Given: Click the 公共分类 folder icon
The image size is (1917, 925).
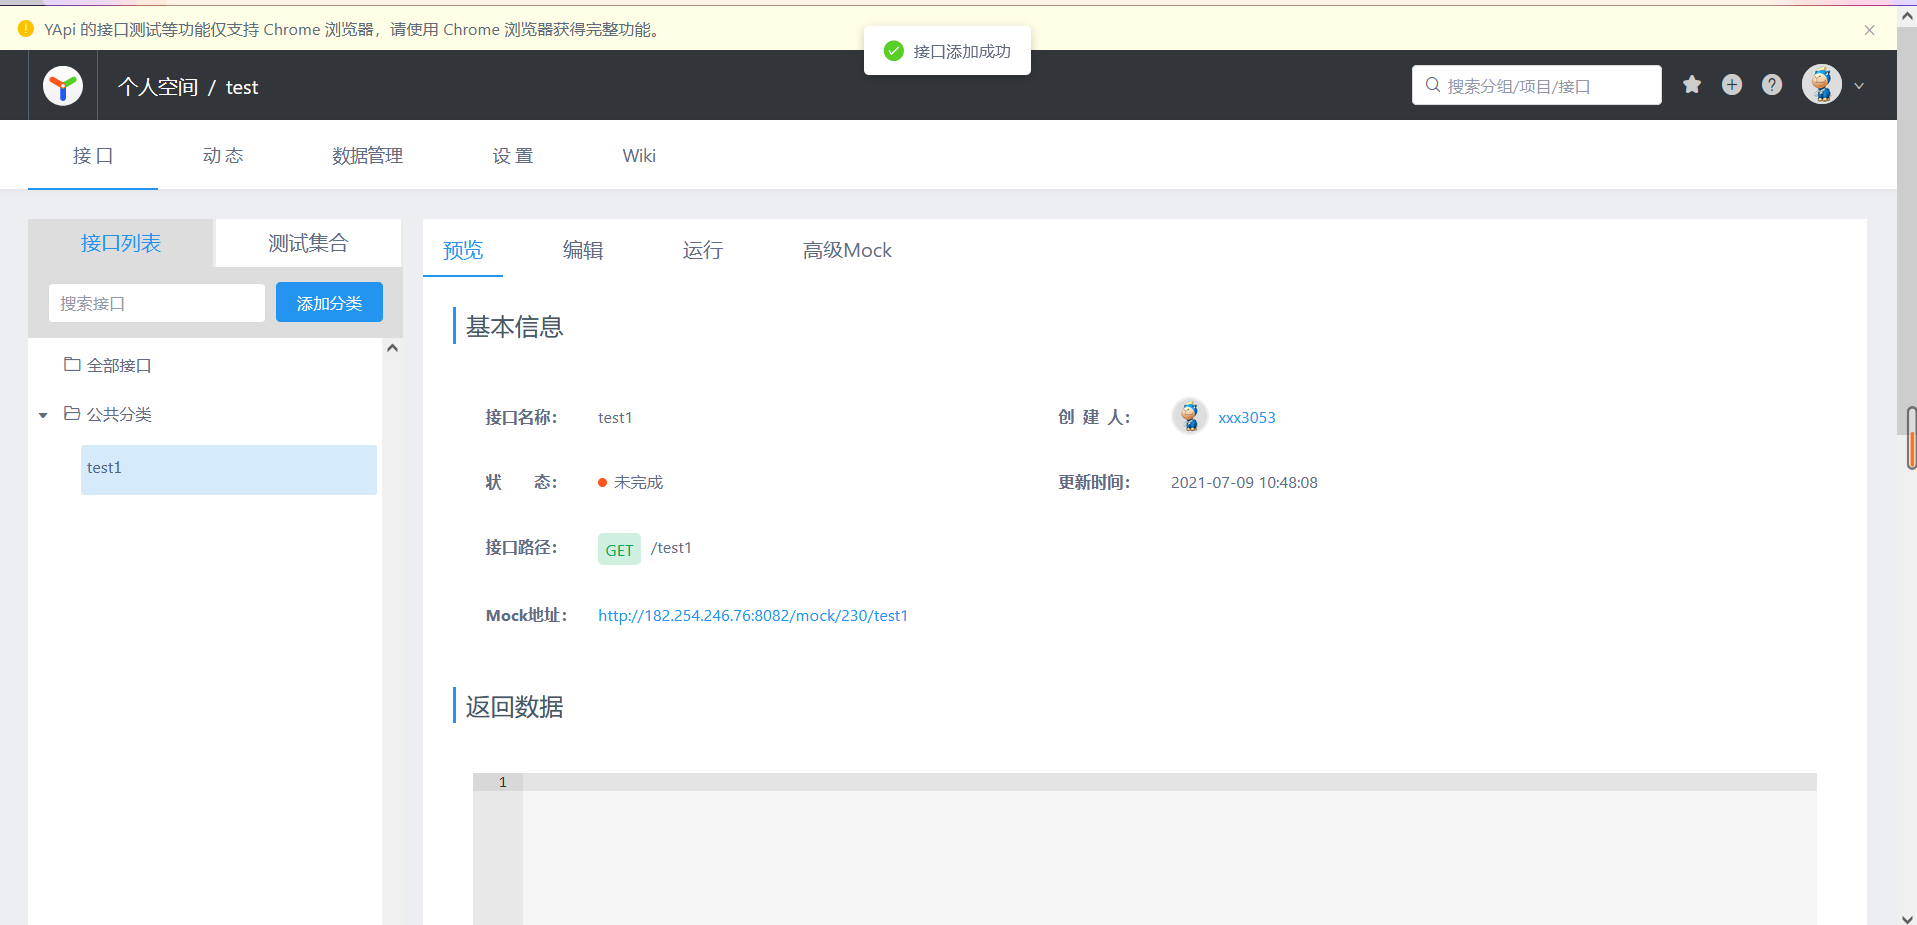Looking at the screenshot, I should [70, 413].
